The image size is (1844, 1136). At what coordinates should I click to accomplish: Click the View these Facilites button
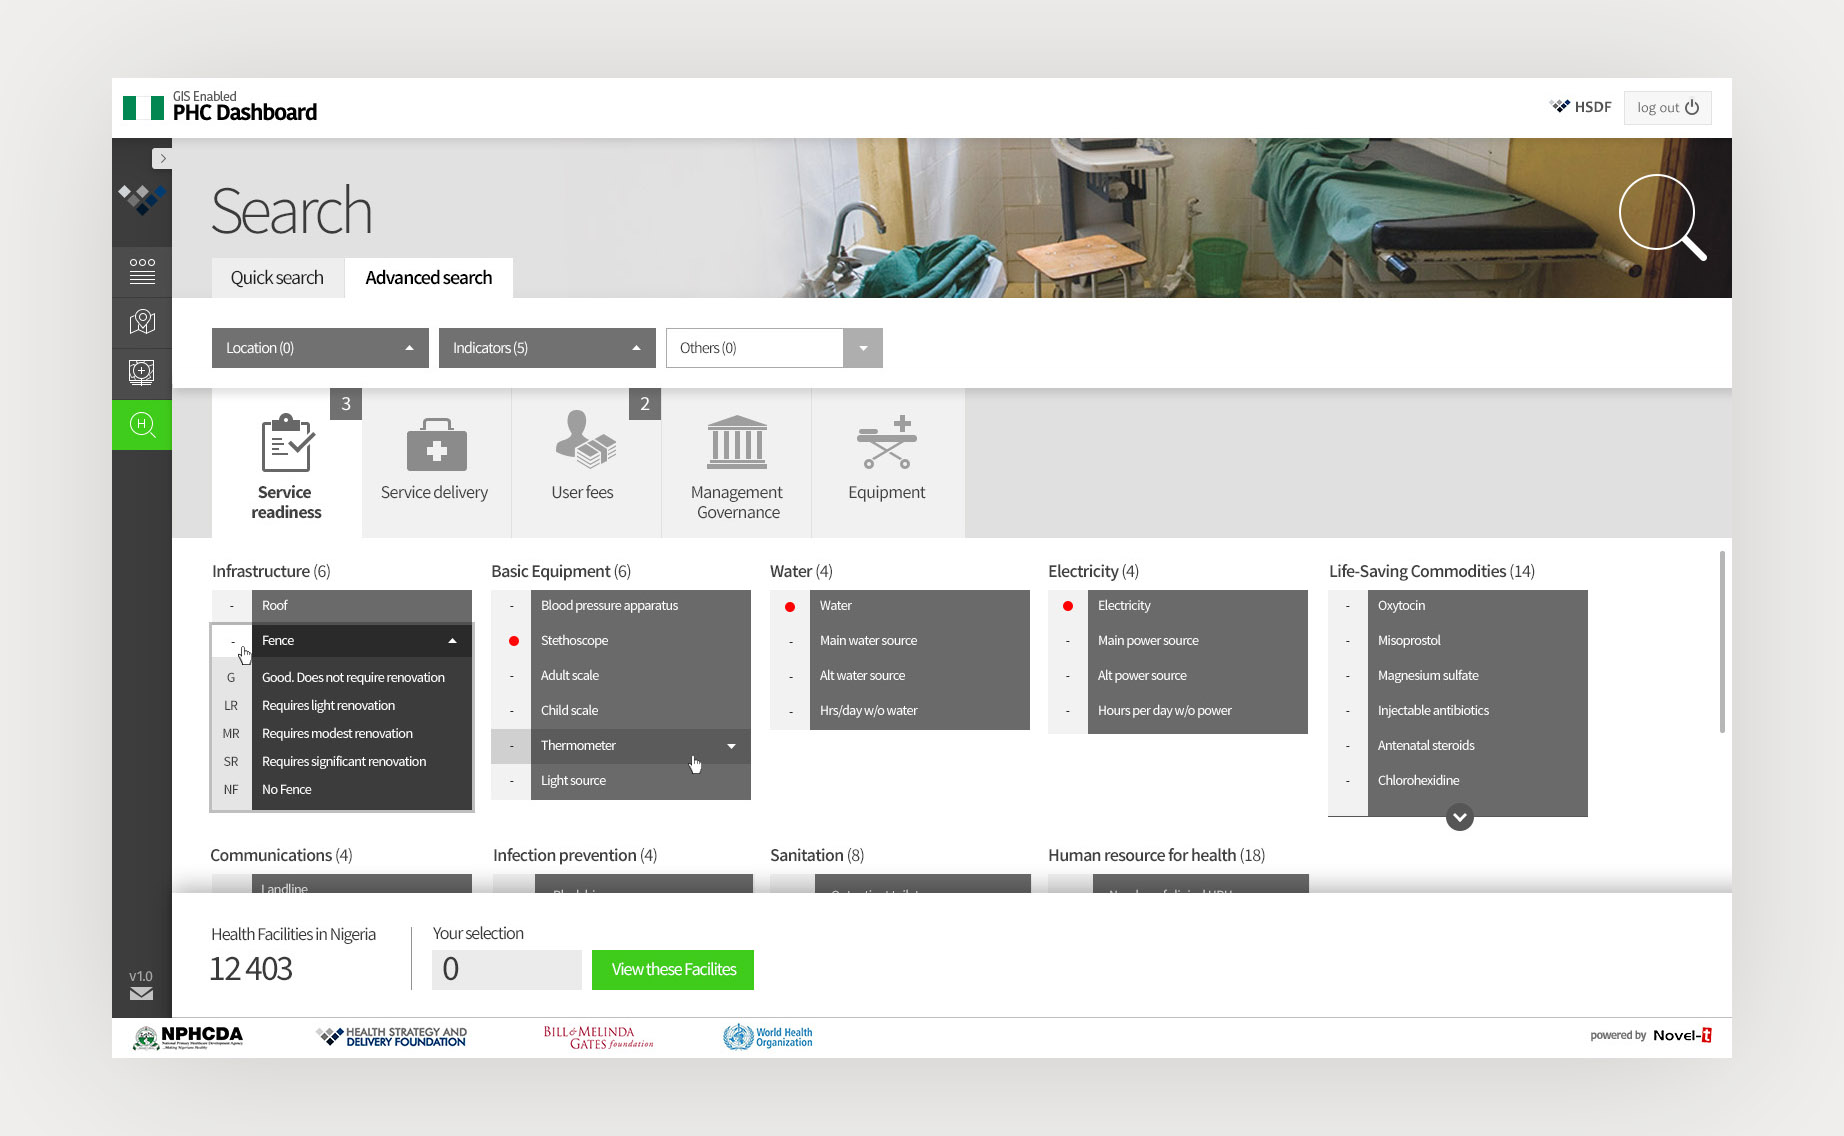673,970
